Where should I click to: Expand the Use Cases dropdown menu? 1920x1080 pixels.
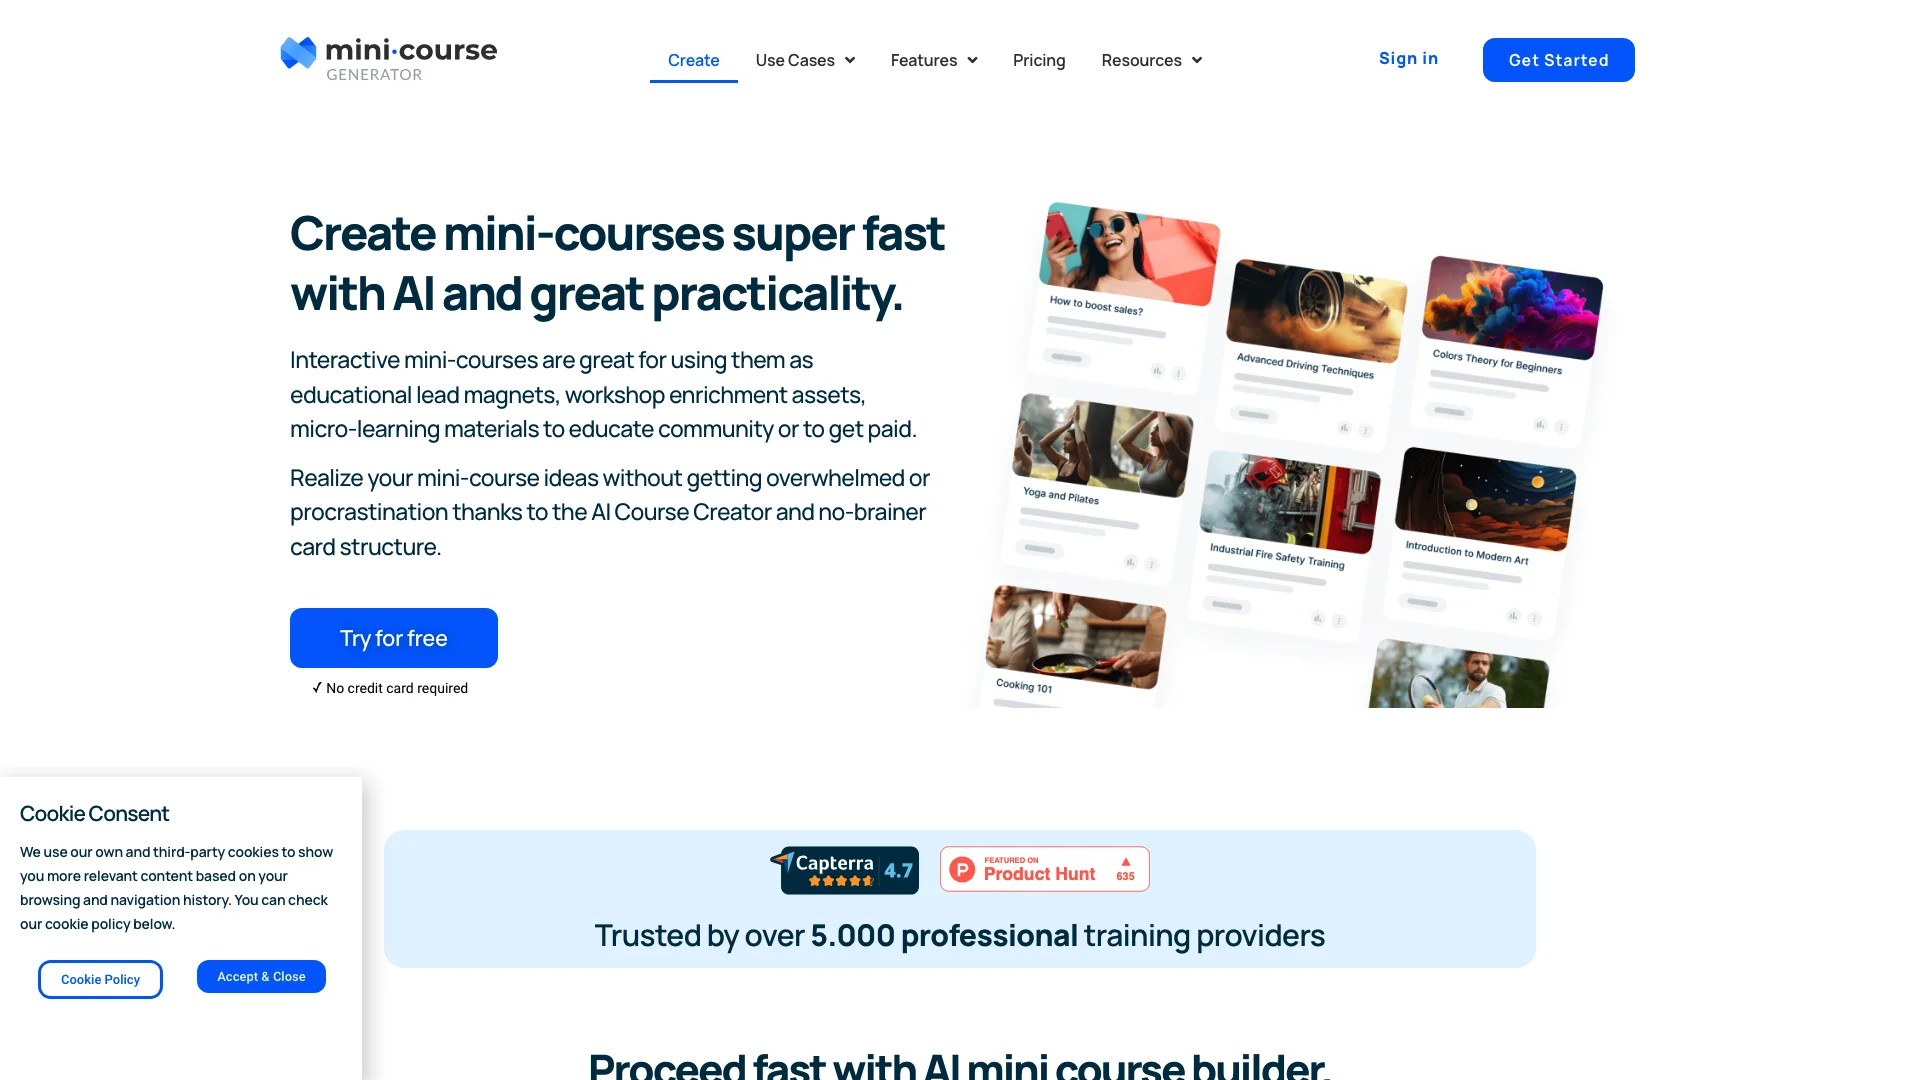(804, 59)
